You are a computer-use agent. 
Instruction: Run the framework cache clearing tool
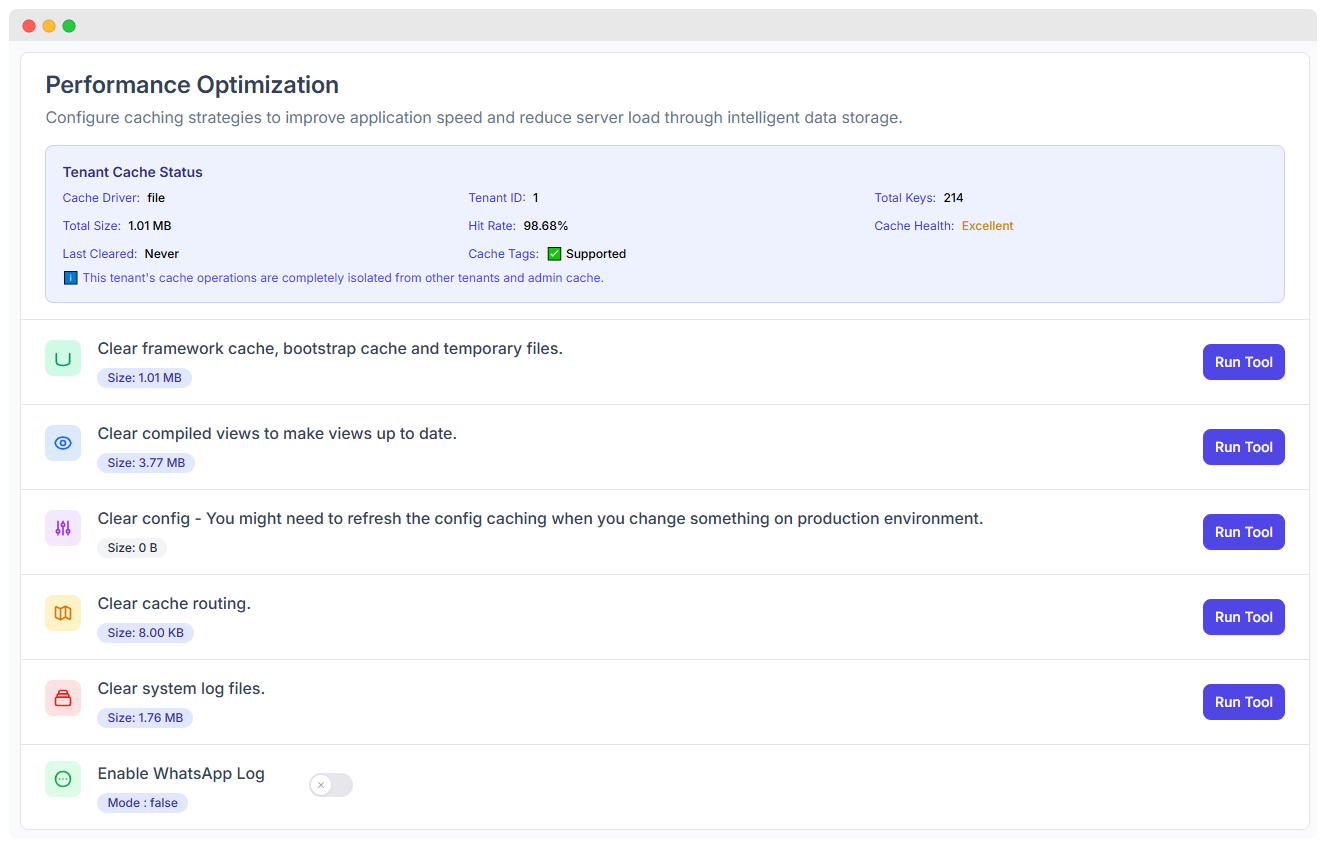click(x=1243, y=362)
